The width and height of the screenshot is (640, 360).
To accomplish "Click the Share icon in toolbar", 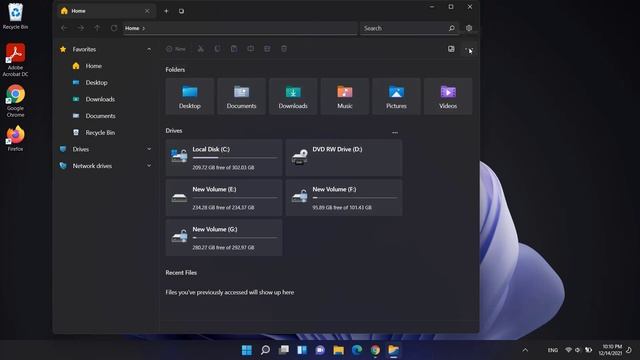I will pos(267,49).
